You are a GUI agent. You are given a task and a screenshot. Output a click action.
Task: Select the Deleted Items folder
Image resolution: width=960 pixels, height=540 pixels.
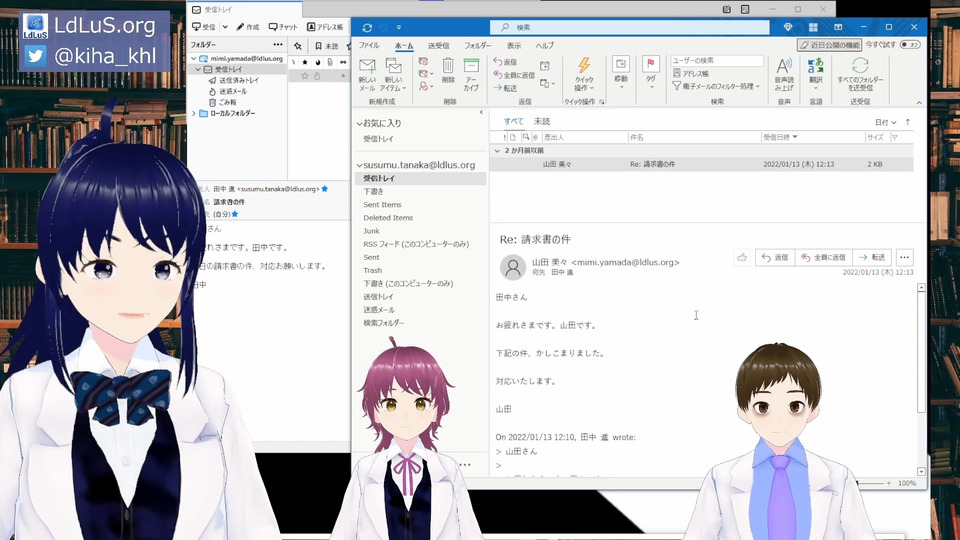(x=388, y=218)
